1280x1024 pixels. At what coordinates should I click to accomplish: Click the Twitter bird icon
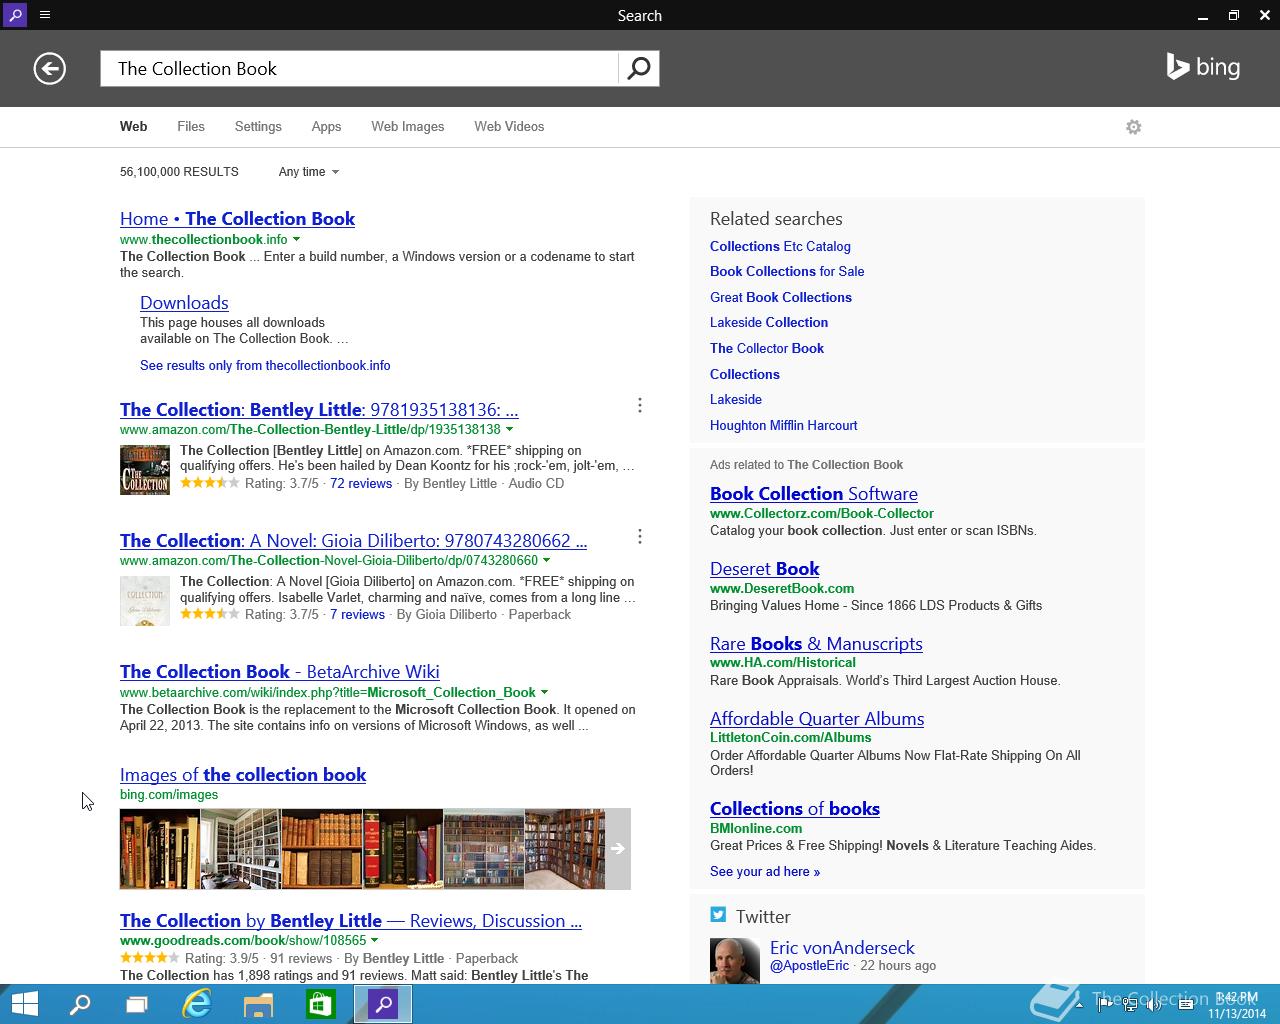tap(718, 915)
